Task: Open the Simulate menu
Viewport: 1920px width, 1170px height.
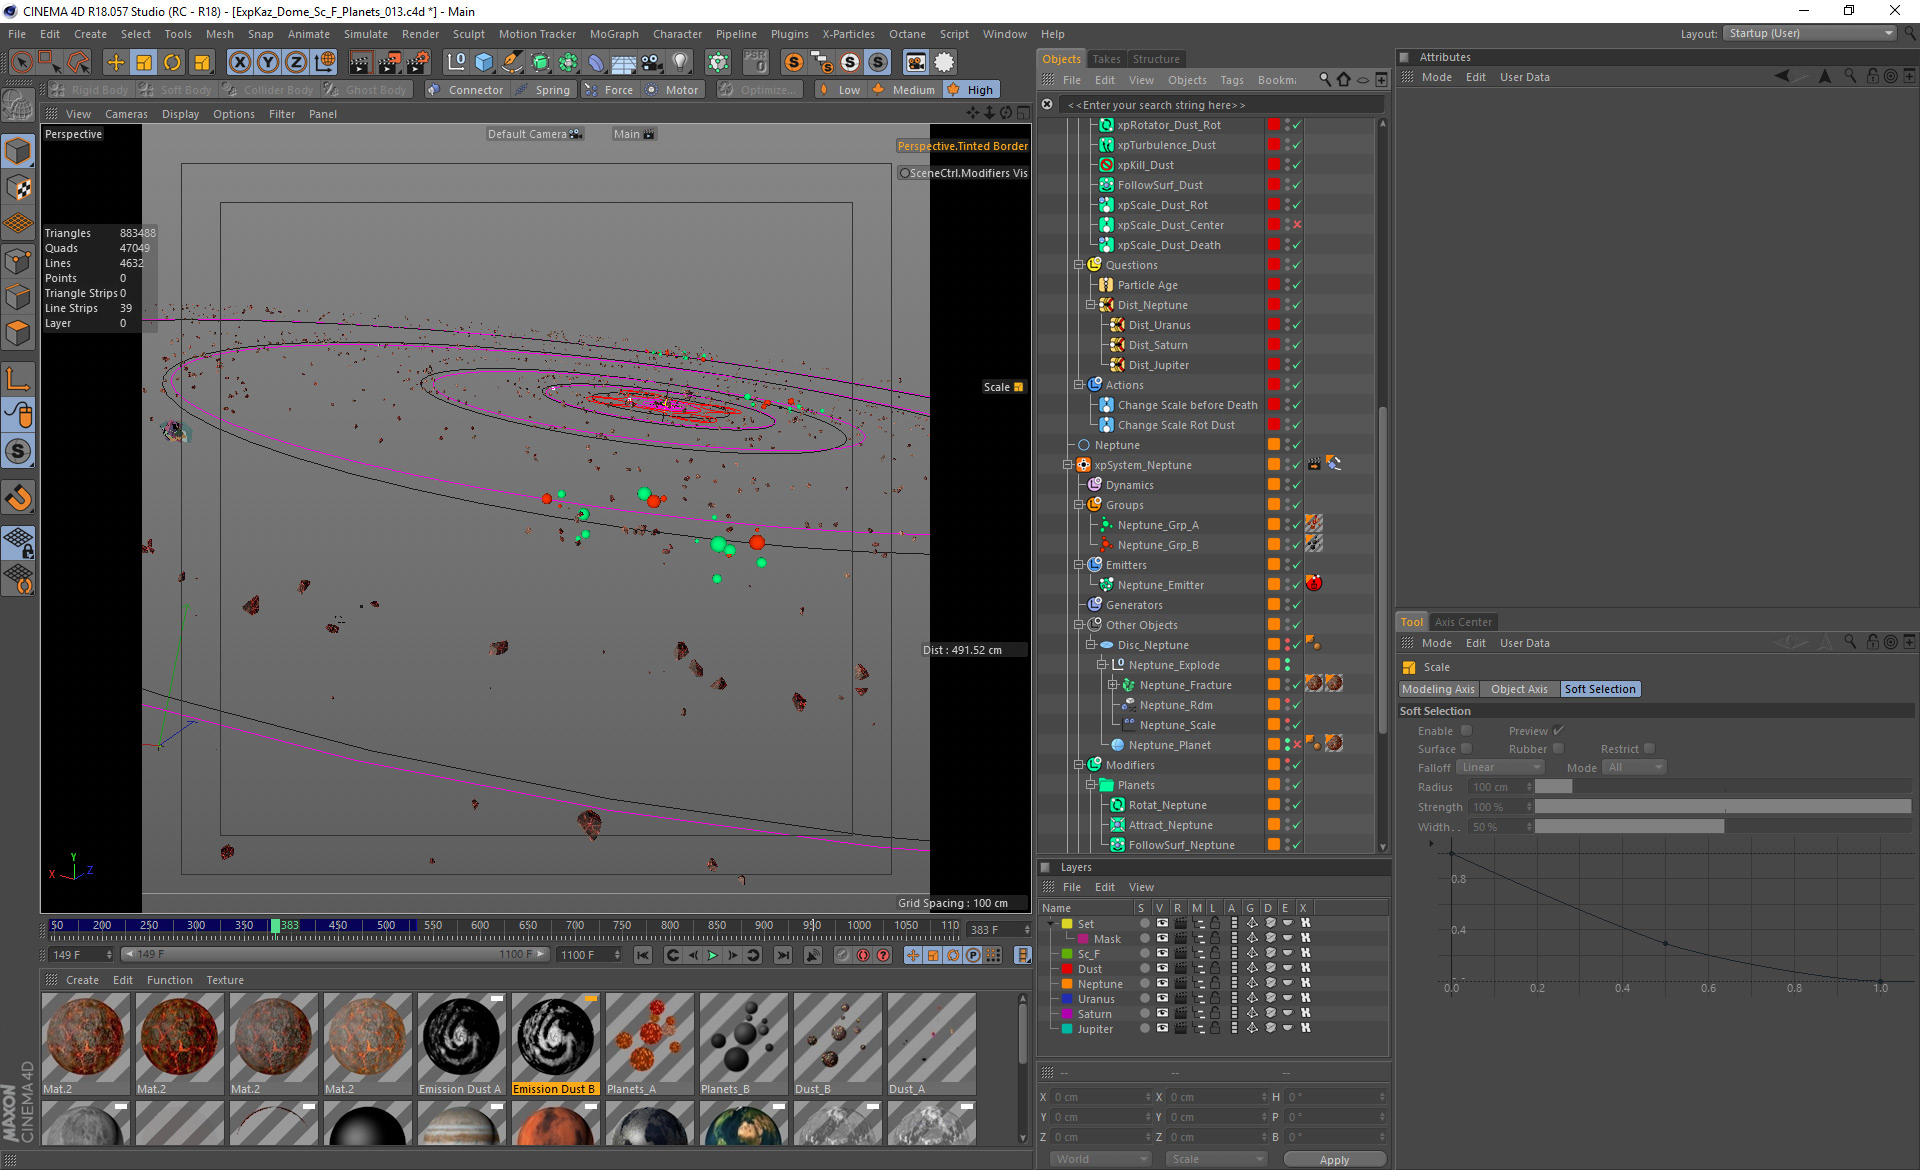Action: tap(366, 34)
